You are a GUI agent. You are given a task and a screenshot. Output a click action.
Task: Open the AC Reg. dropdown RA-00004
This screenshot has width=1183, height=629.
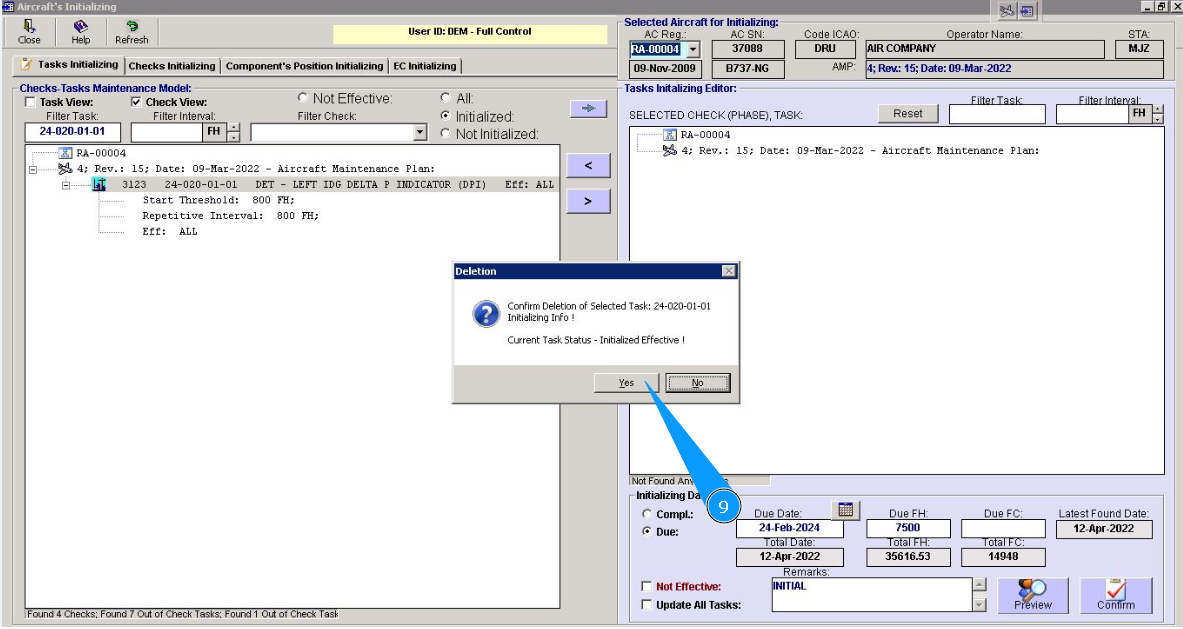(x=693, y=50)
